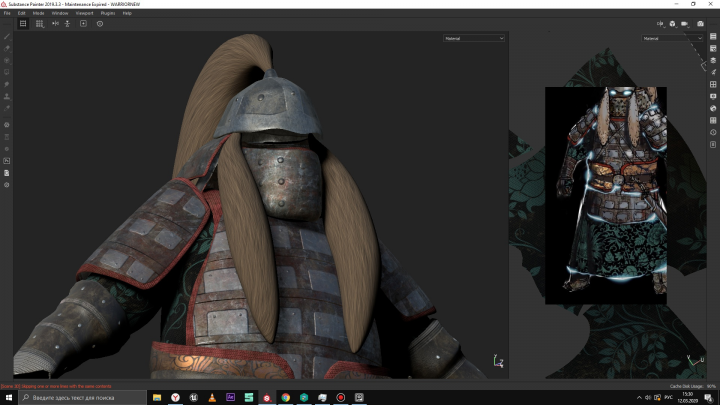Image resolution: width=720 pixels, height=405 pixels.
Task: Open the Plugins menu
Action: tap(106, 13)
